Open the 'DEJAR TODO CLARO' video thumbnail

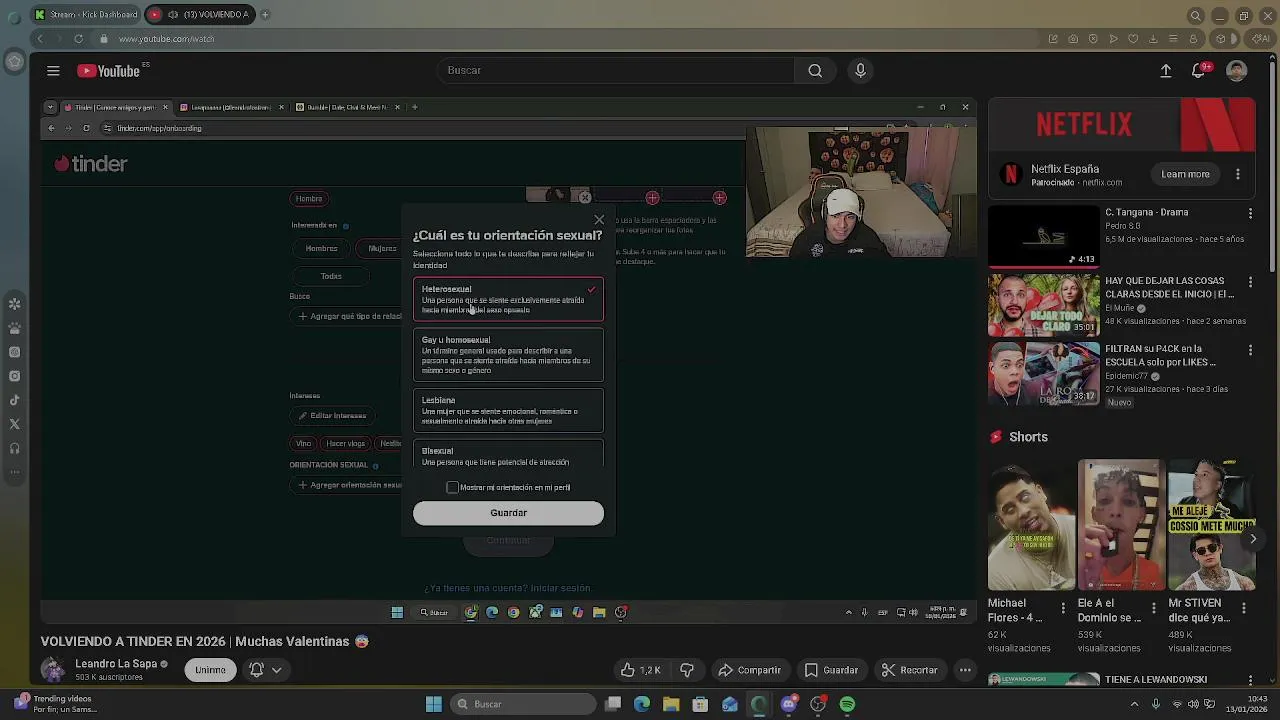coord(1044,305)
